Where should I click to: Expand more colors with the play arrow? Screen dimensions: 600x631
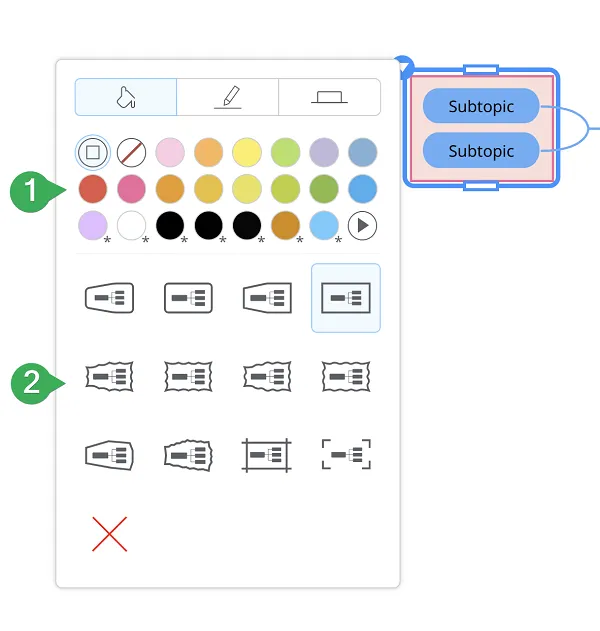click(362, 225)
